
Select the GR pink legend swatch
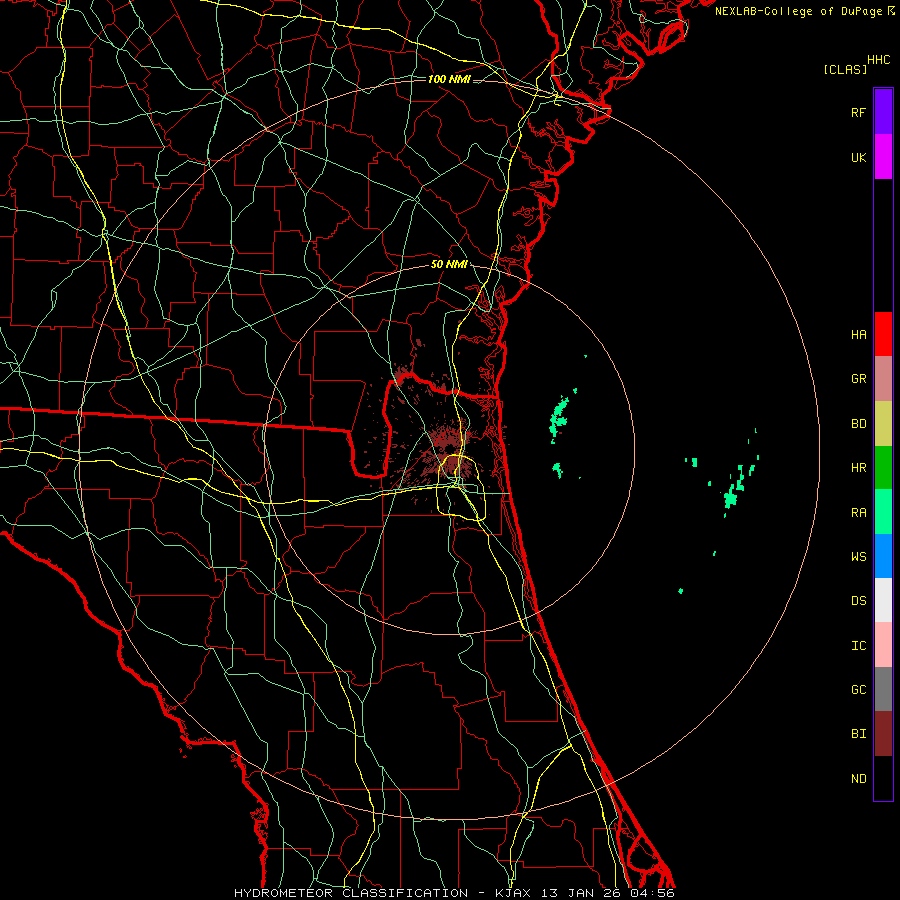click(883, 378)
